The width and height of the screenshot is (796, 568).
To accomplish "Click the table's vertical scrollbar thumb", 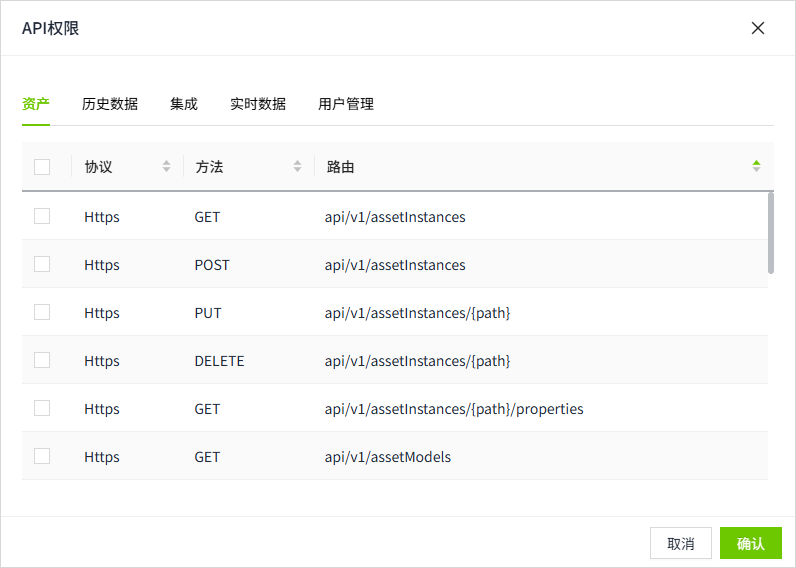I will (x=770, y=232).
